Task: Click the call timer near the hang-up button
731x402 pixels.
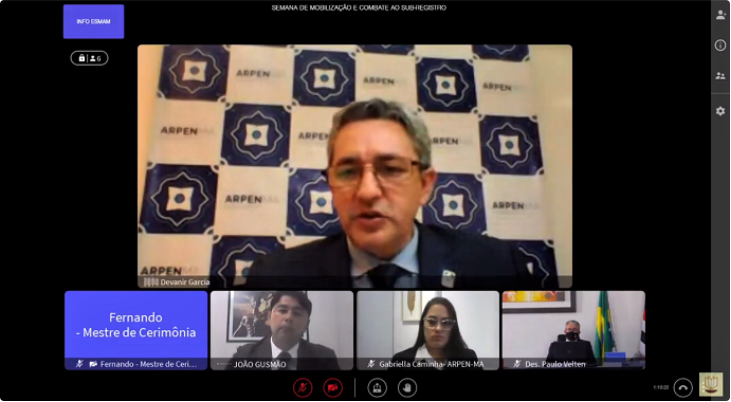Action: pyautogui.click(x=661, y=388)
